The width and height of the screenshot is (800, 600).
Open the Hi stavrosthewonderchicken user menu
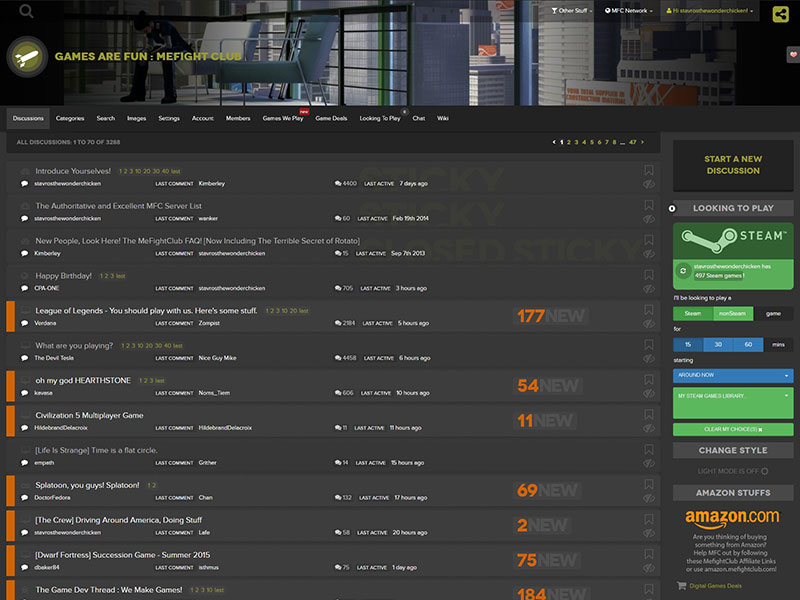[710, 11]
